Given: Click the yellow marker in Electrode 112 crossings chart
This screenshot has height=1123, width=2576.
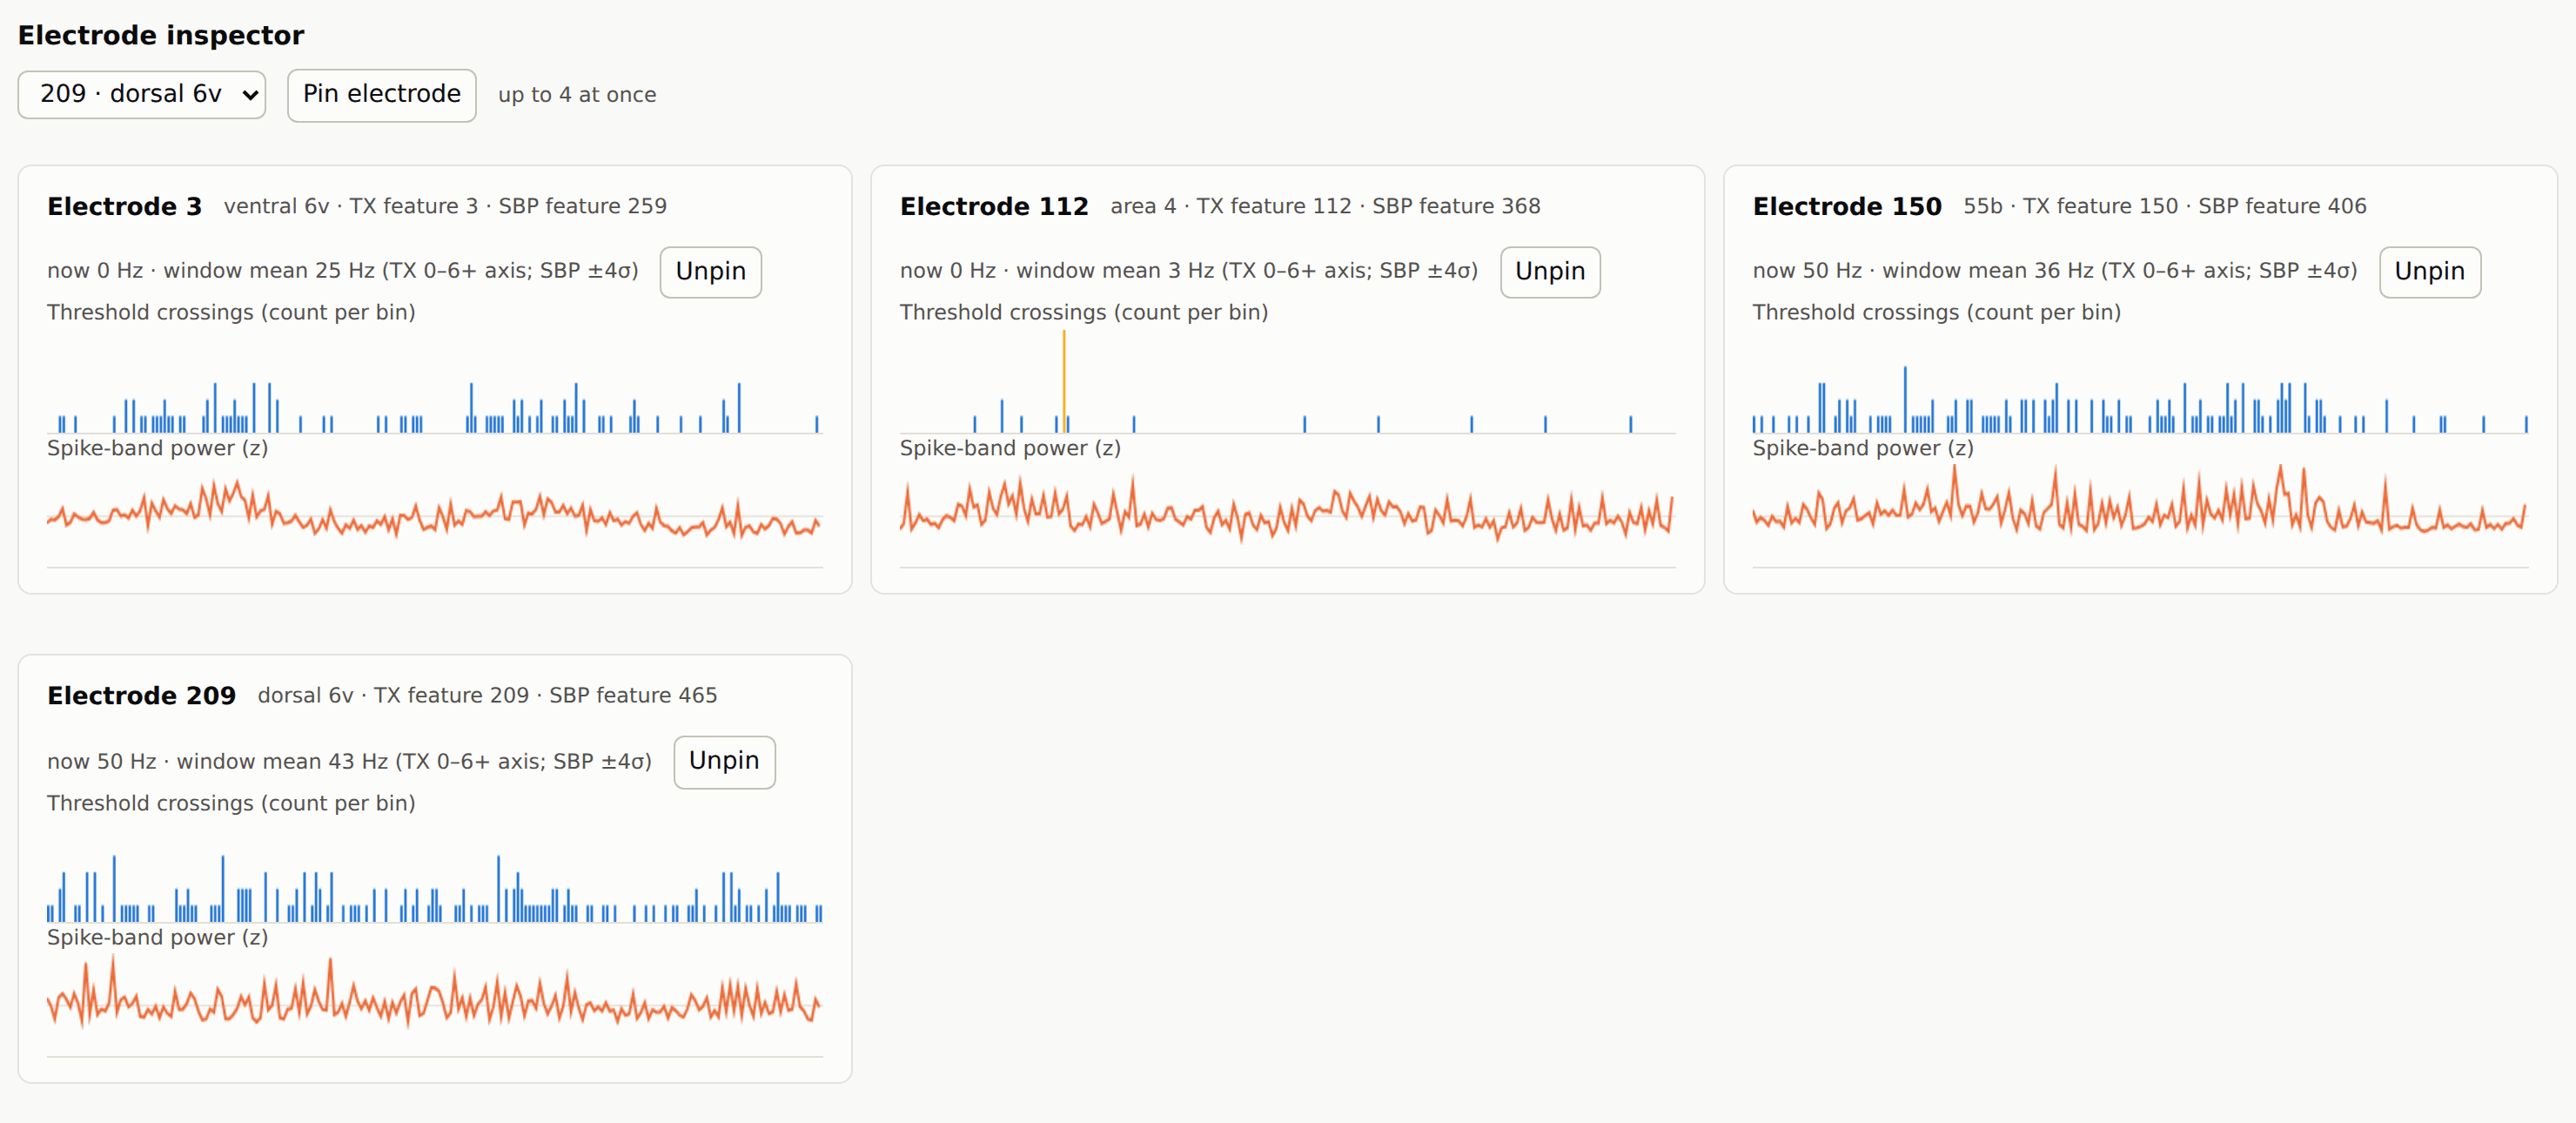Looking at the screenshot, I should point(1064,381).
